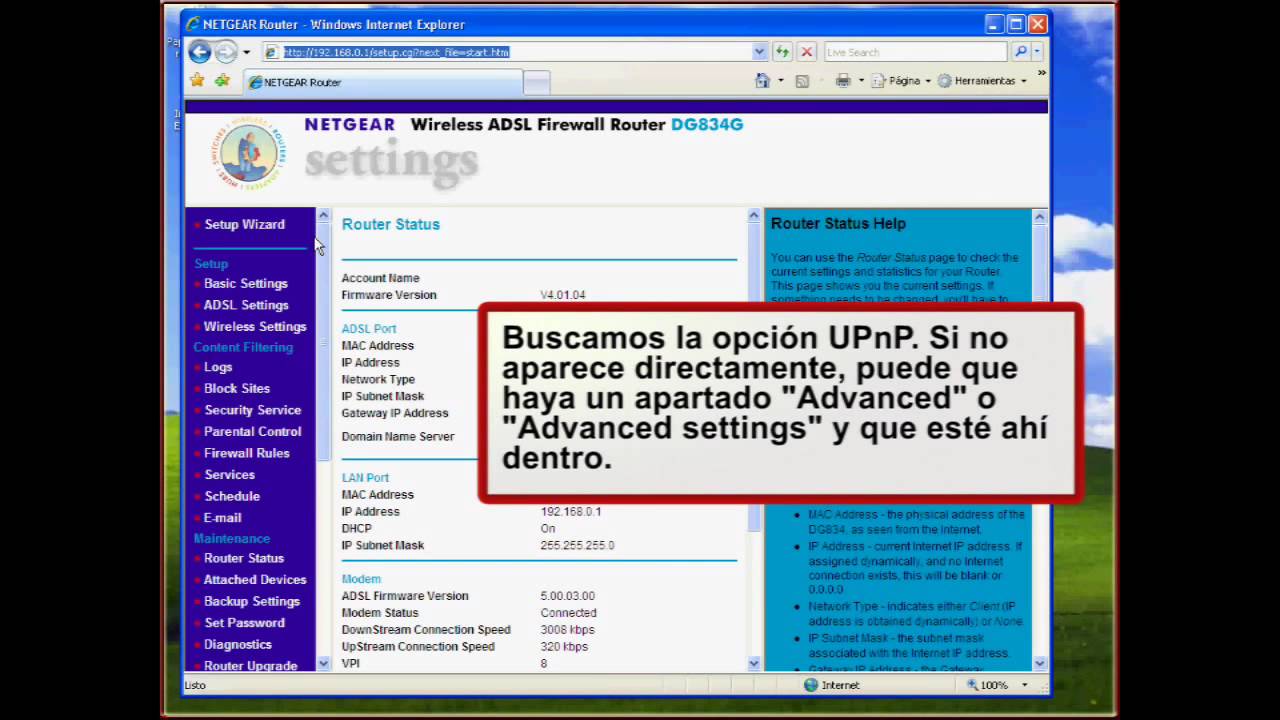Click help pane scroll-down arrow
The image size is (1280, 720).
click(1040, 663)
